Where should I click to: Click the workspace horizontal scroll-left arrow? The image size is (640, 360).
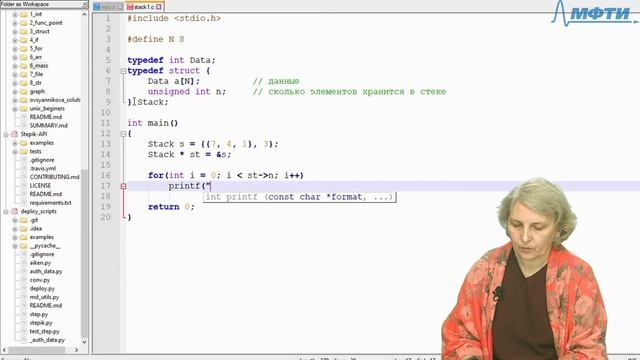(x=4, y=350)
